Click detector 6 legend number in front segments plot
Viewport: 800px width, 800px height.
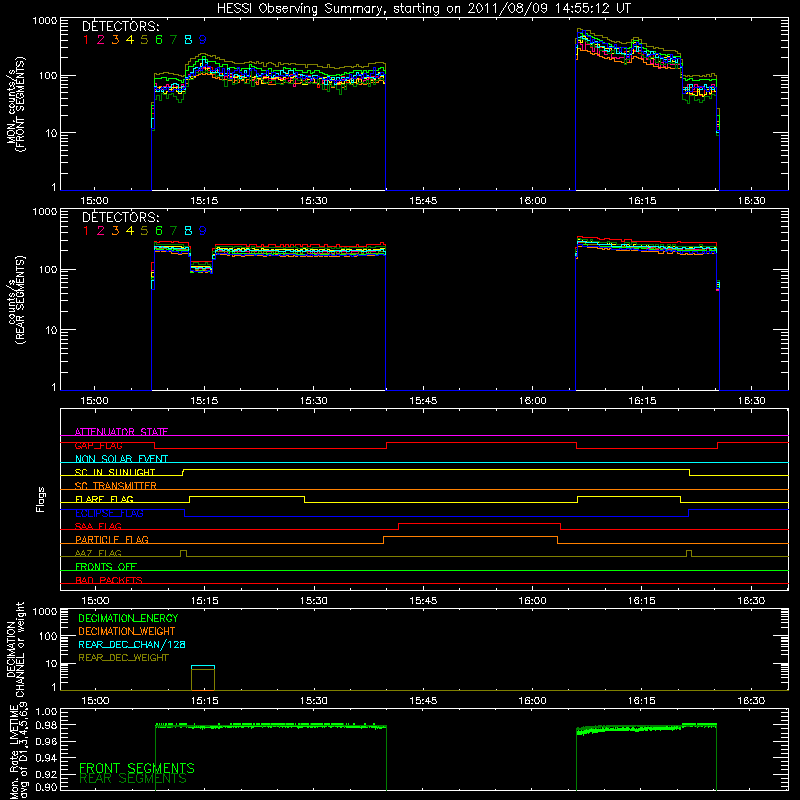tap(159, 40)
